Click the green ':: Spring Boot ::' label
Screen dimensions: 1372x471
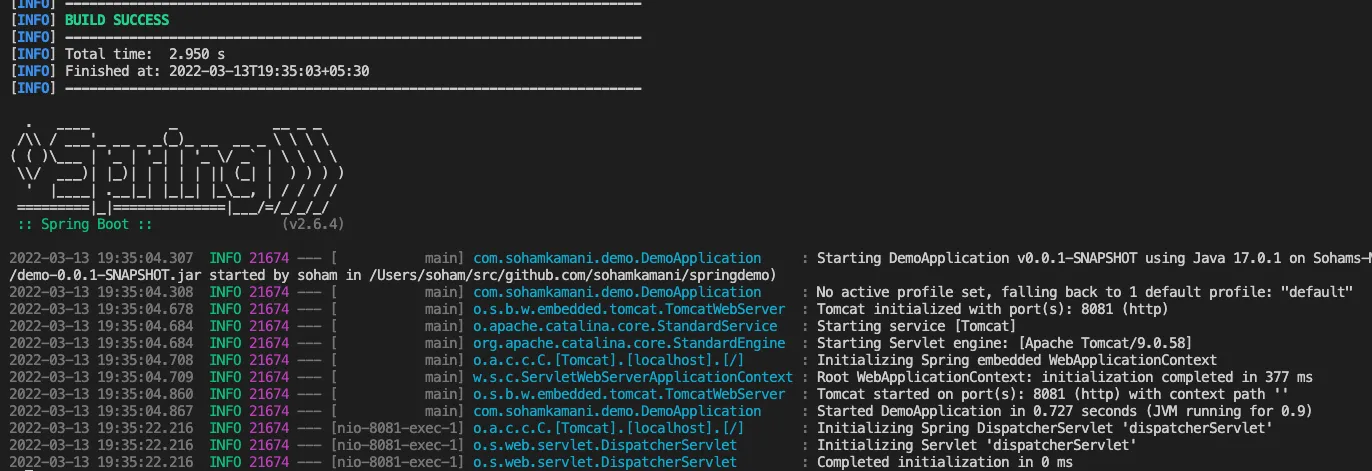(x=85, y=224)
